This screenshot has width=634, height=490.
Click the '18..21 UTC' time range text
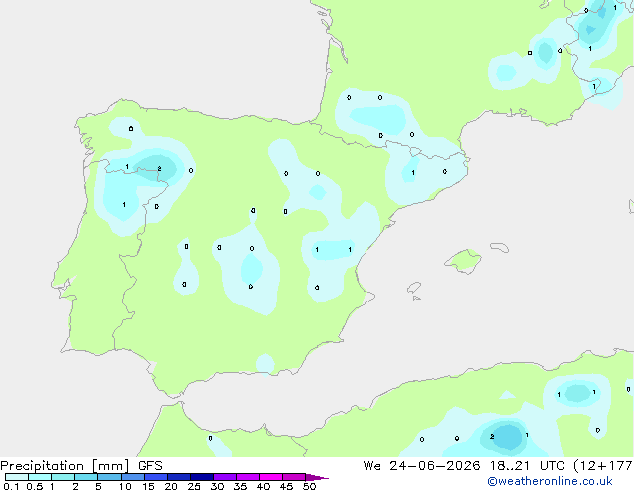pos(526,466)
